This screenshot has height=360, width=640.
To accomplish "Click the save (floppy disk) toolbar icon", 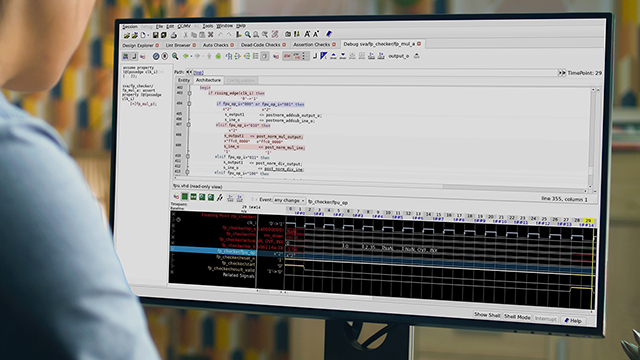I will 156,36.
